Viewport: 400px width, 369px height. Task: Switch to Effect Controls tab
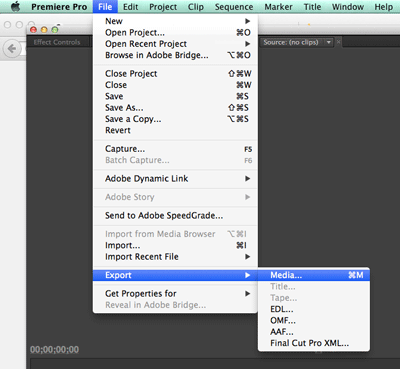click(x=57, y=42)
